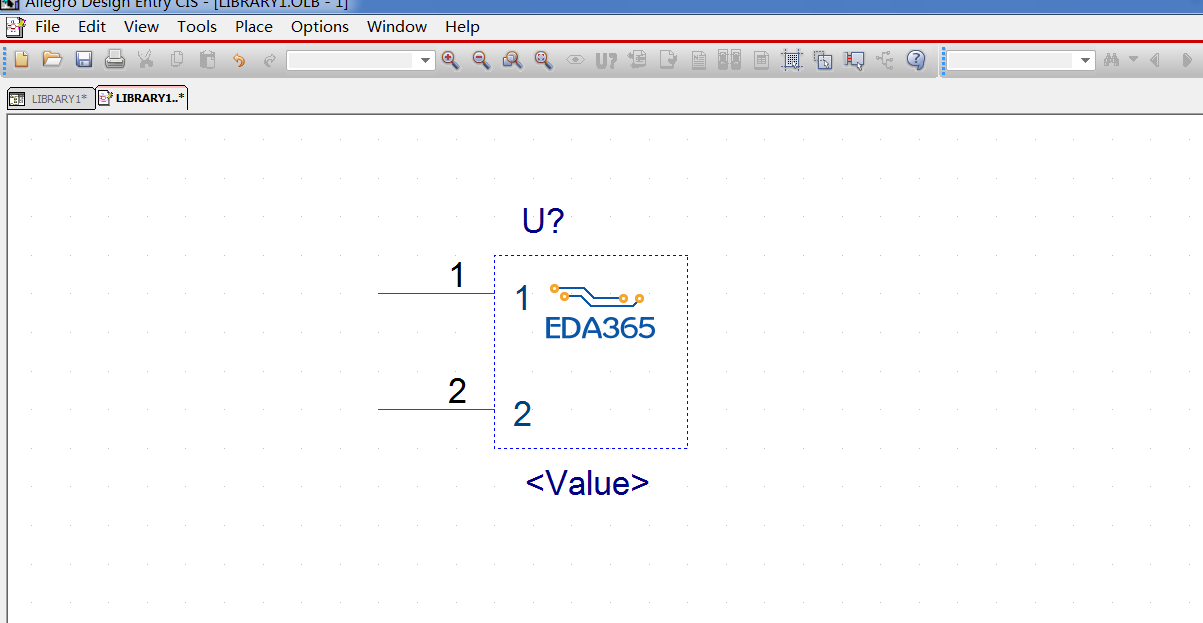Click the EDA365 logo image in part
The width and height of the screenshot is (1203, 623).
pos(600,311)
